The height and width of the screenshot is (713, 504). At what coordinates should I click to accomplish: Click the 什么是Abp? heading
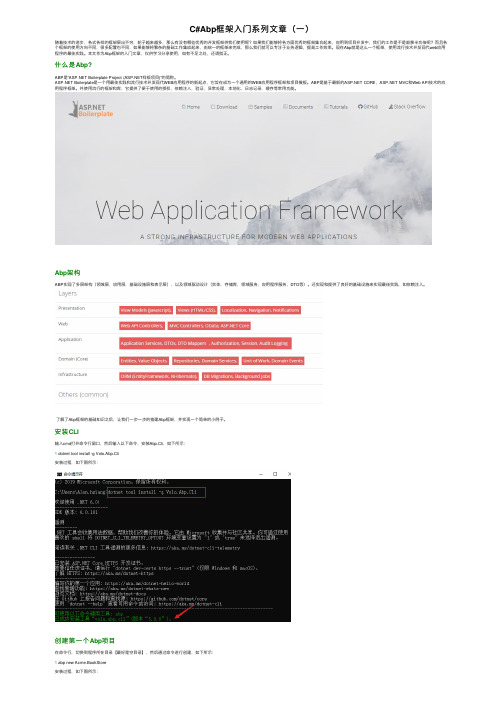click(73, 65)
